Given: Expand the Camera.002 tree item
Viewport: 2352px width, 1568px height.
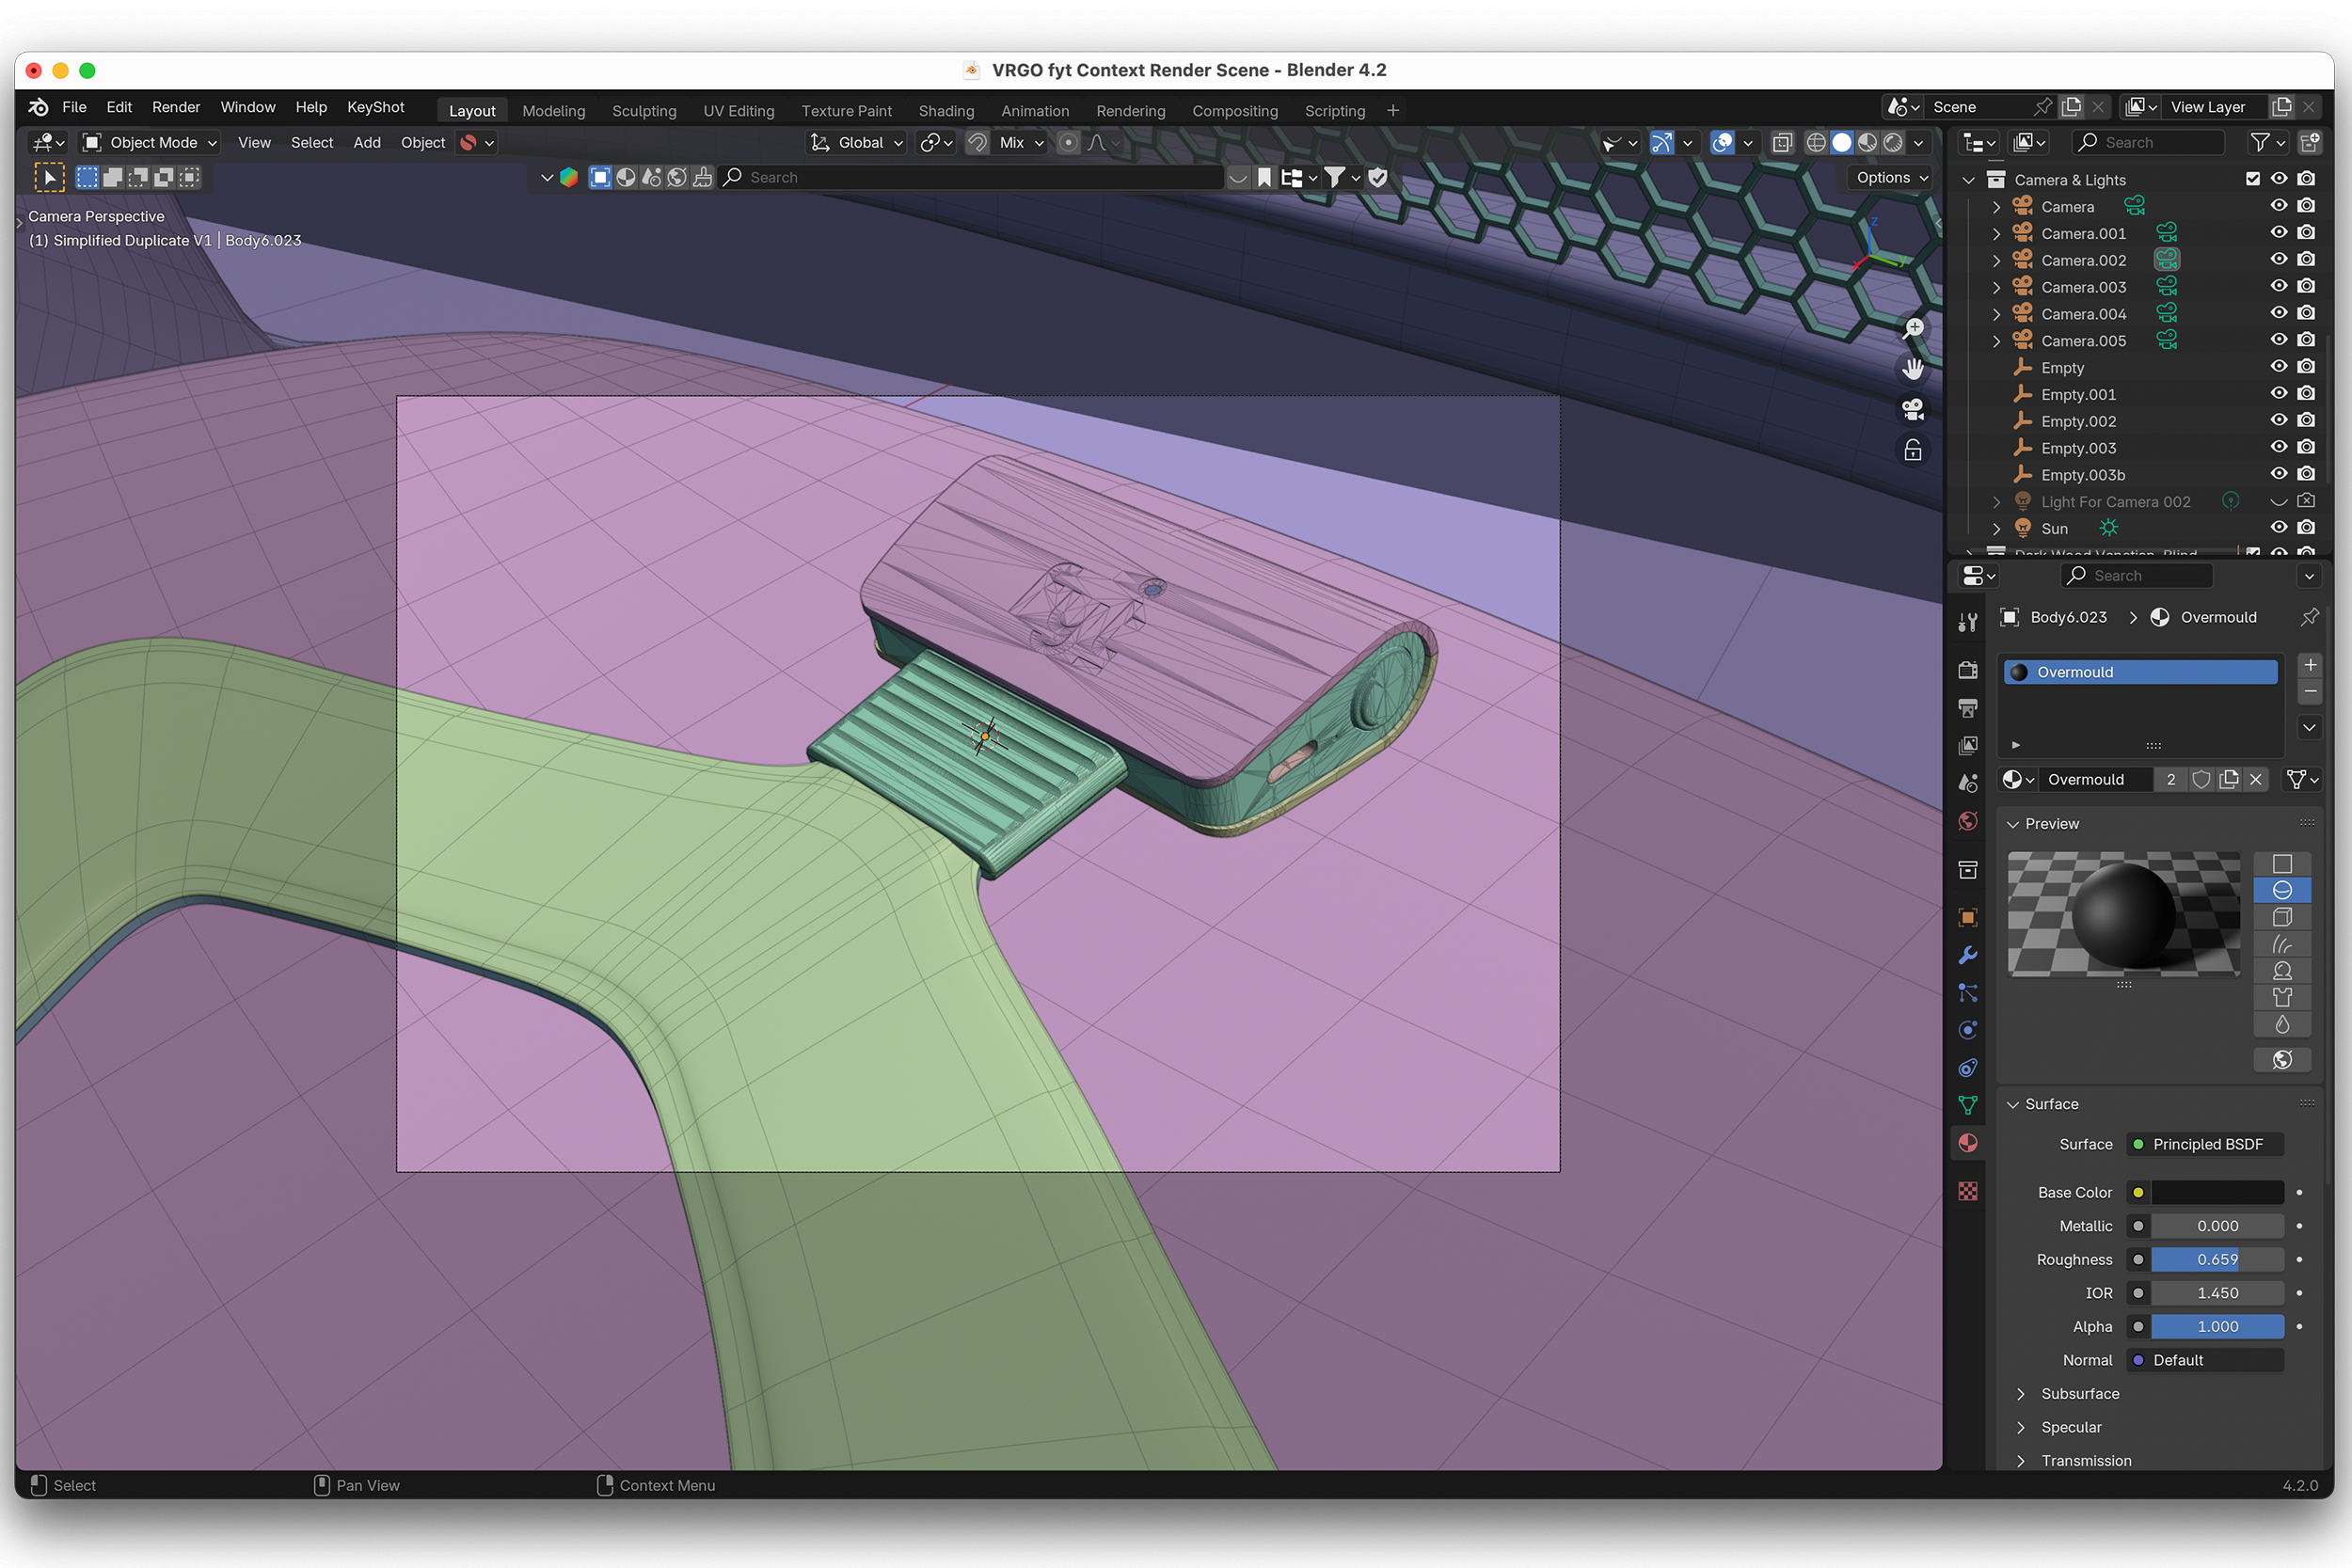Looking at the screenshot, I should tap(1995, 260).
